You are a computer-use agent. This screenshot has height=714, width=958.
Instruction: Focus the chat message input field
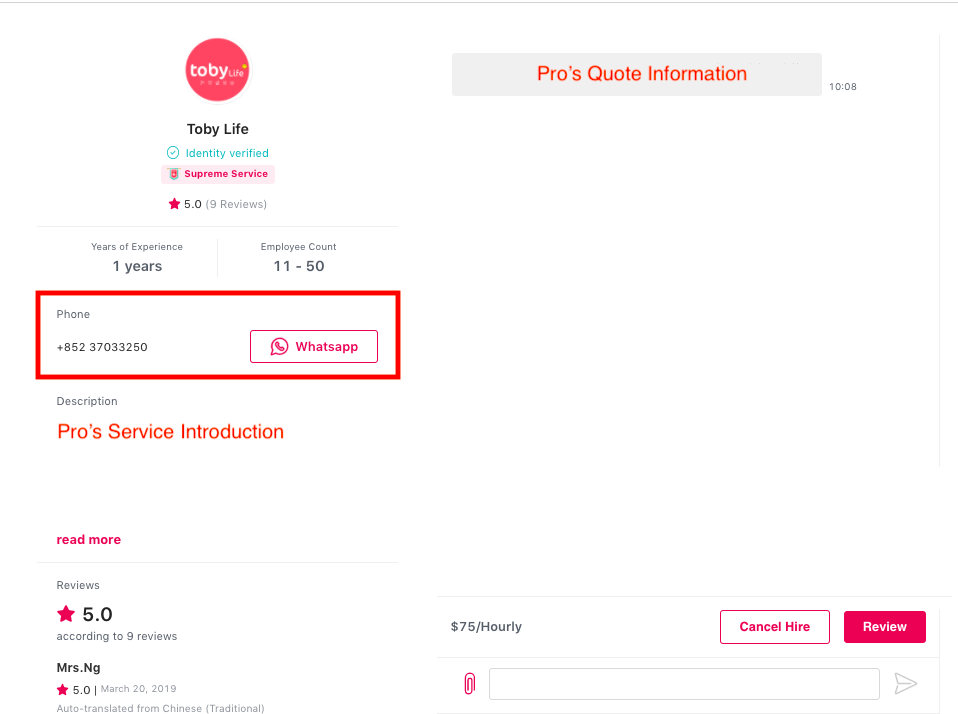tap(684, 683)
